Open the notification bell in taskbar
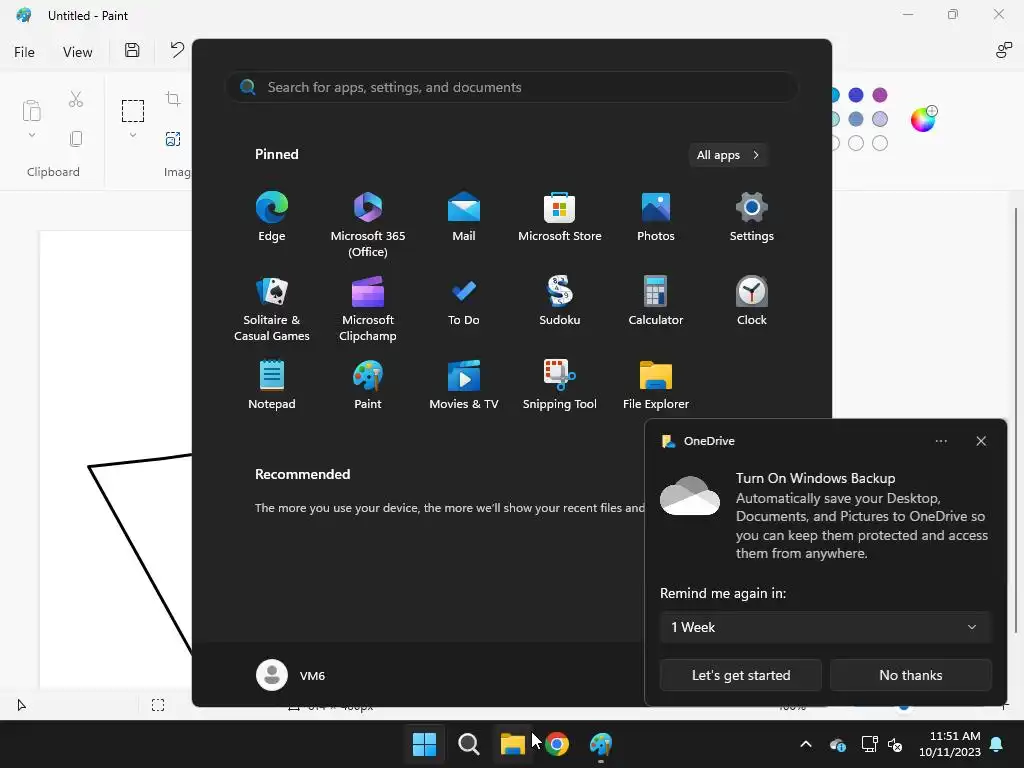 coord(997,744)
